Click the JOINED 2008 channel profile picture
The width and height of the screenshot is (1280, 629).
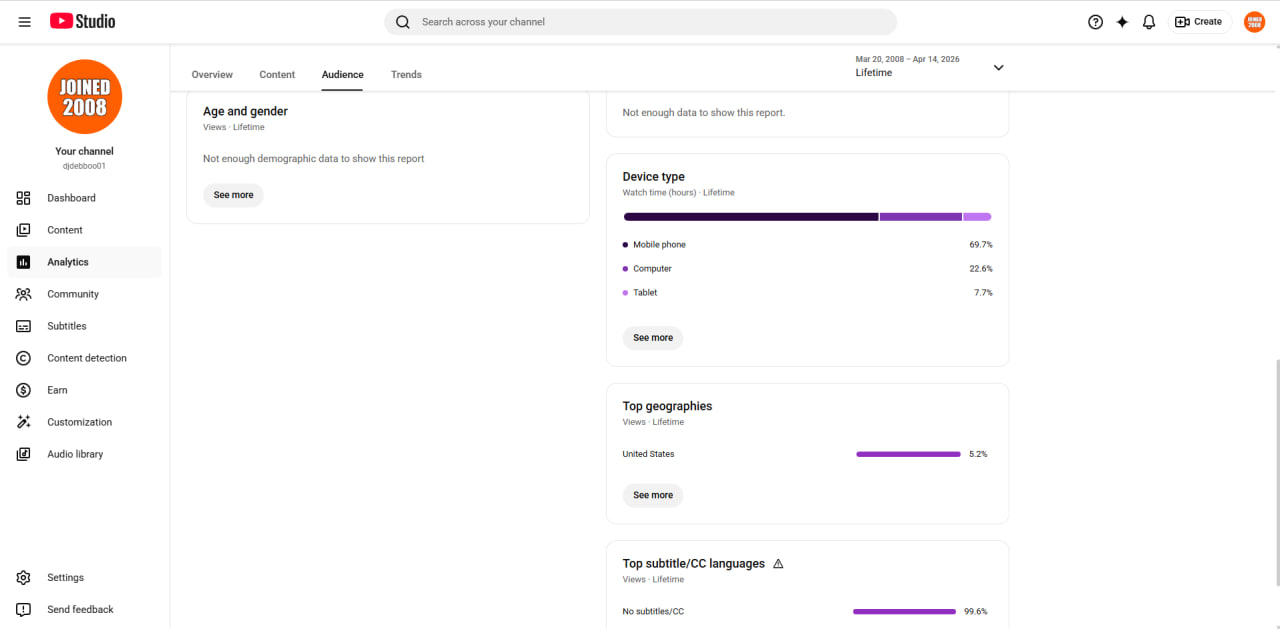pos(85,97)
